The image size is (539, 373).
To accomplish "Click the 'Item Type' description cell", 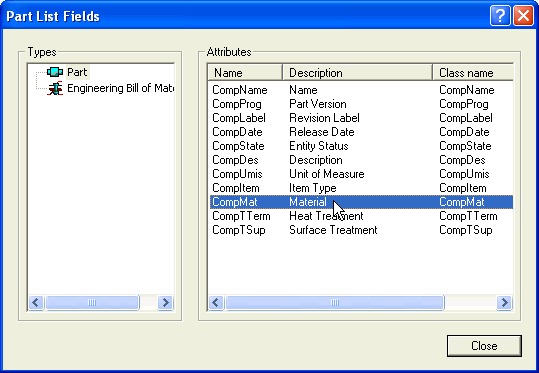I will [313, 188].
